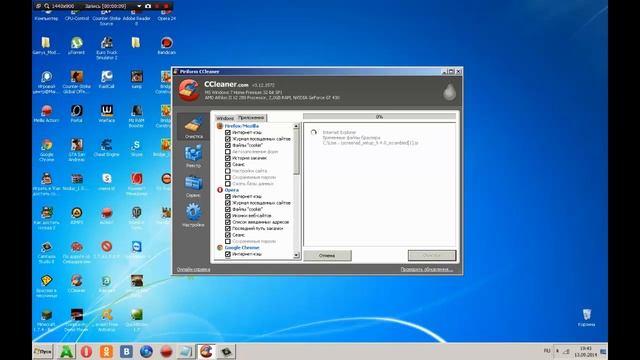Switch to the Windows tab
The width and height of the screenshot is (640, 360).
tap(225, 118)
